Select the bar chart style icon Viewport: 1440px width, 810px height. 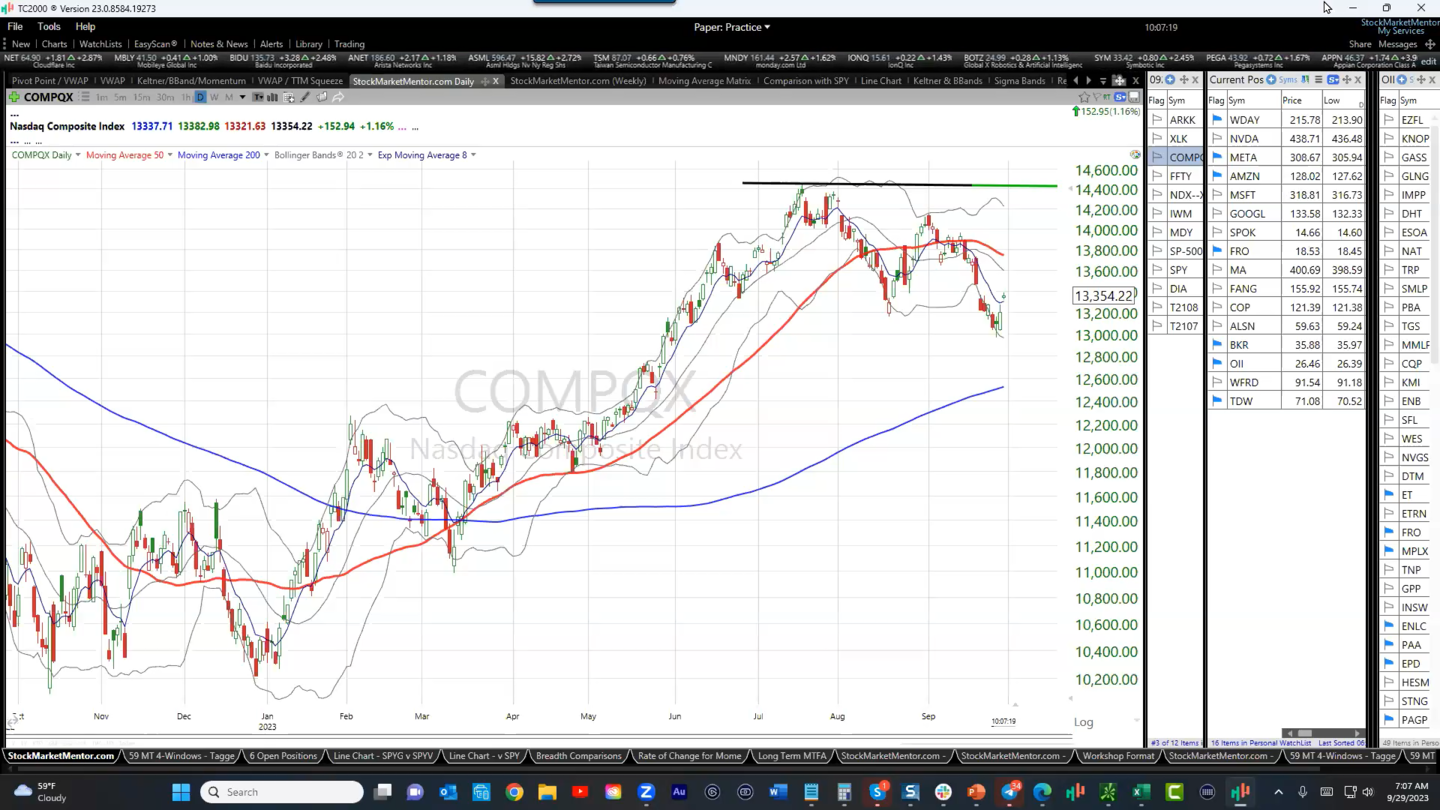[x=272, y=97]
